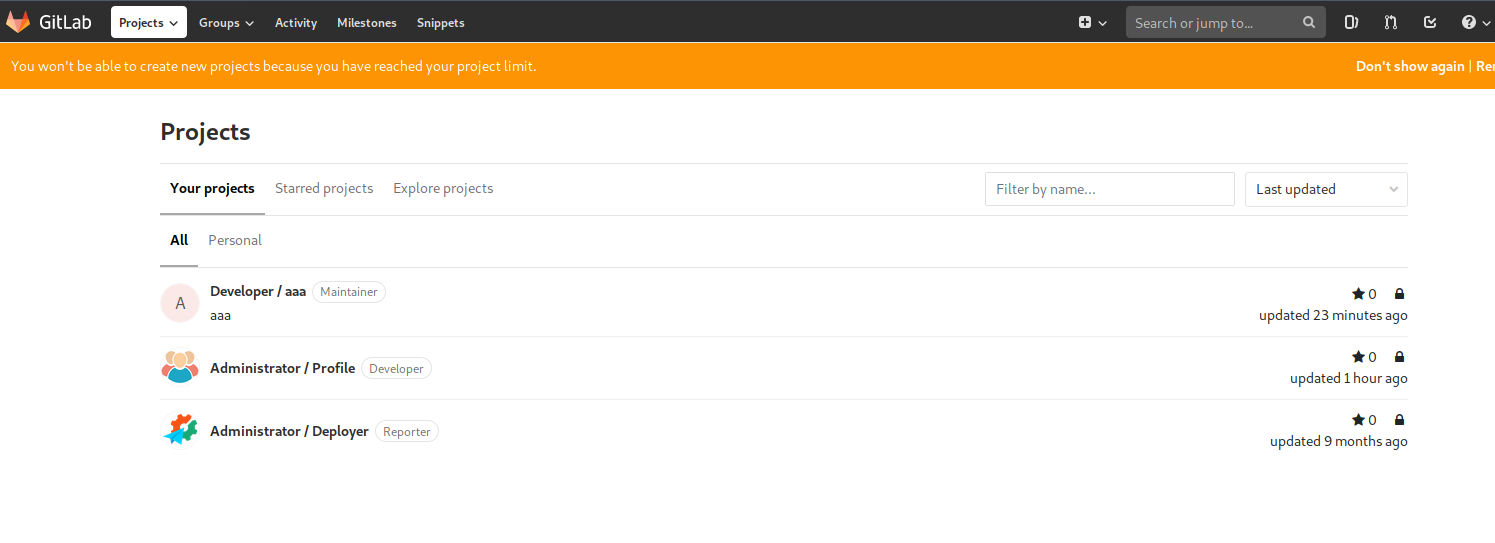Open the To-Do list icon
Screen dimensions: 1495x543
(x=1430, y=22)
